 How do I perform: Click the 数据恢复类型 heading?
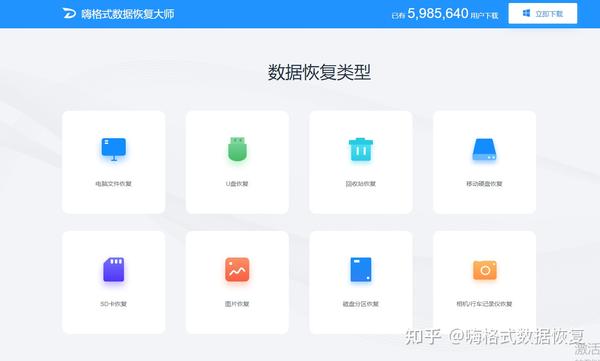(319, 72)
